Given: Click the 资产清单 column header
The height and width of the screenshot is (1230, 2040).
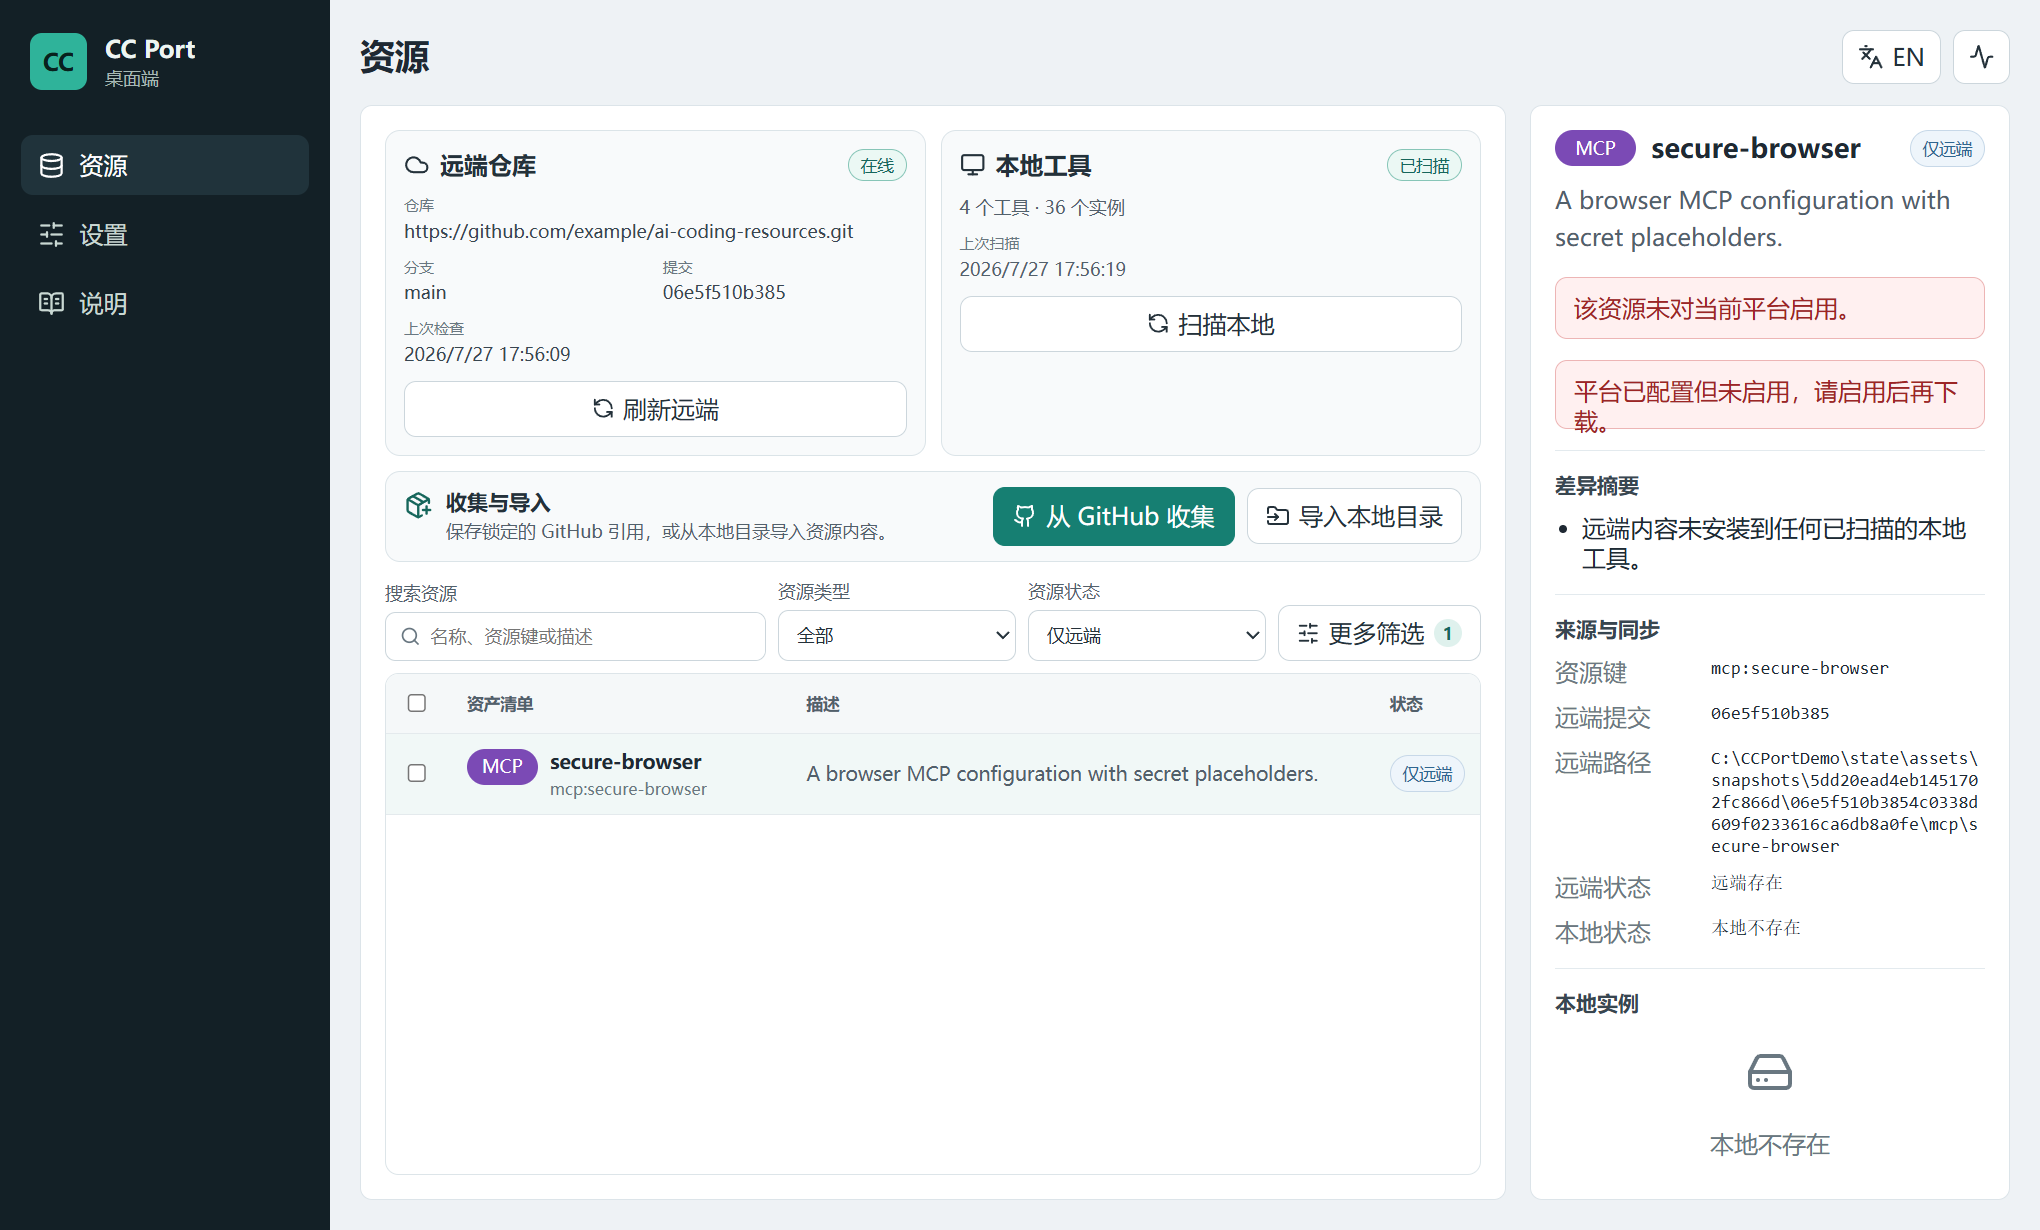Looking at the screenshot, I should 500,704.
